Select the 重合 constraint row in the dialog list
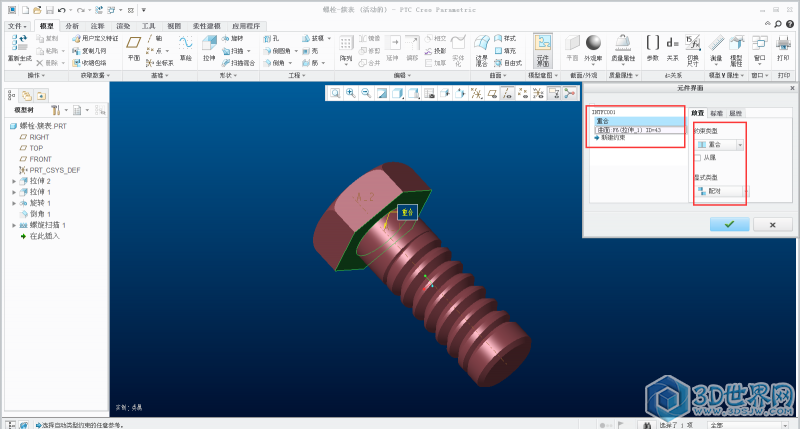 (x=639, y=121)
